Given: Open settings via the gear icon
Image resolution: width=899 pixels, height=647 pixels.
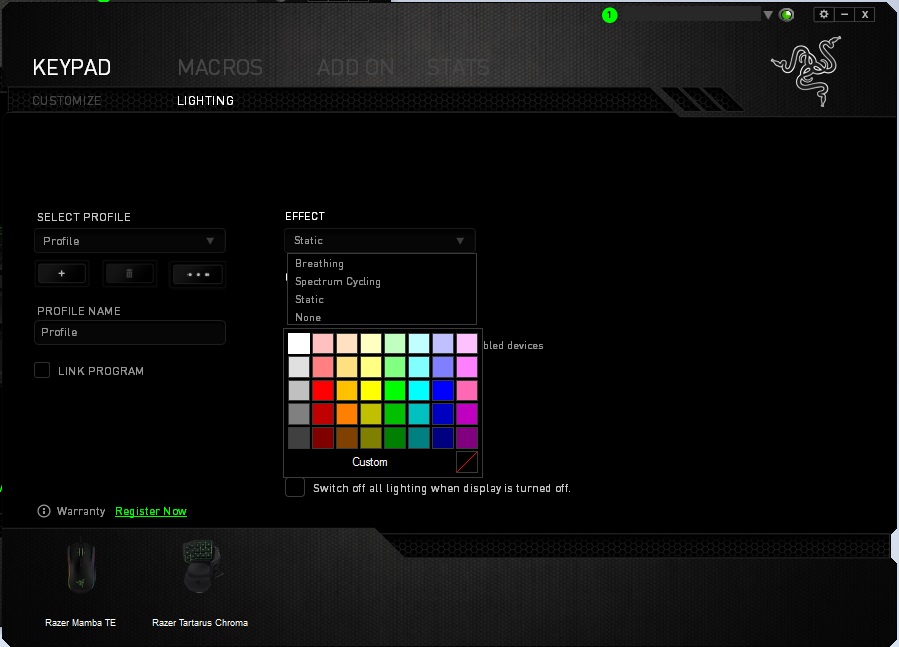Looking at the screenshot, I should point(824,14).
